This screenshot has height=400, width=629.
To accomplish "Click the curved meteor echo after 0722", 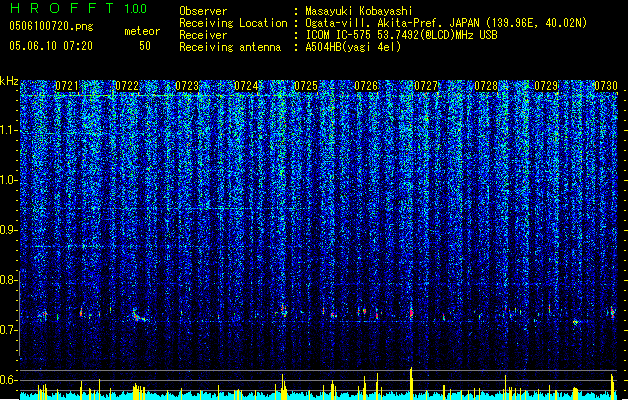I will tap(139, 315).
